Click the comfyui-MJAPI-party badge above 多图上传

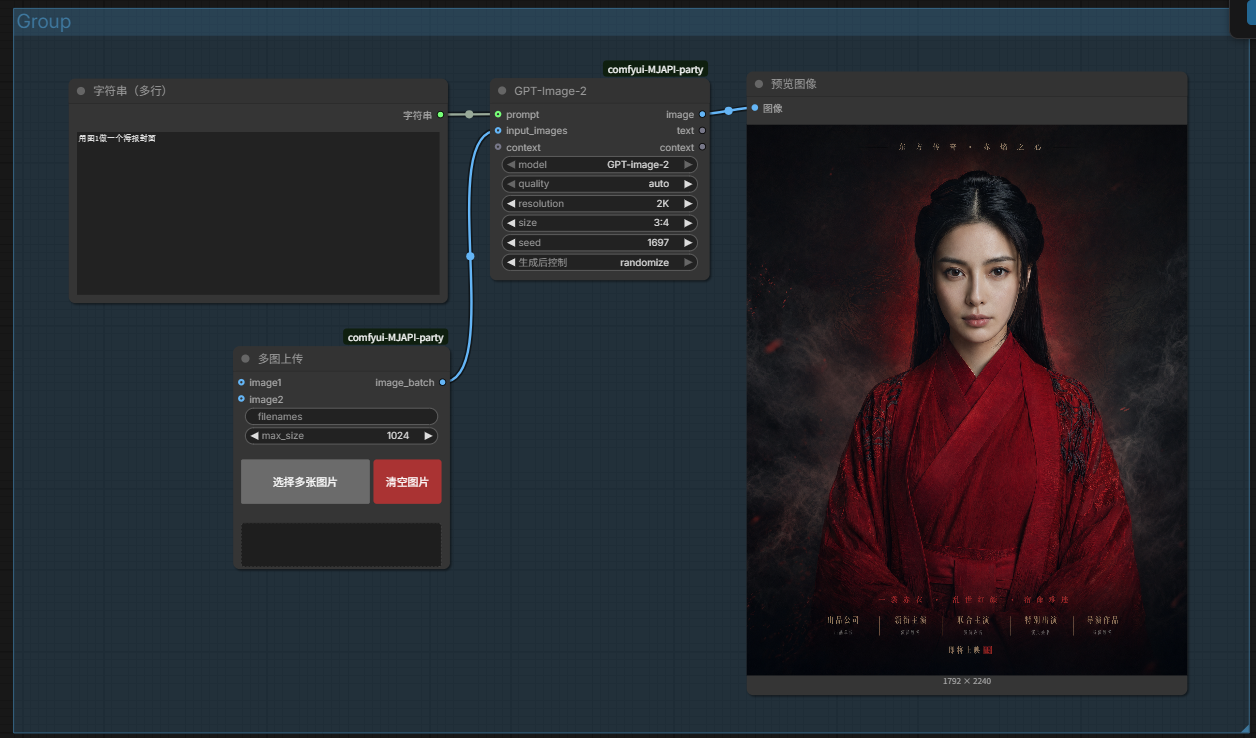click(396, 338)
